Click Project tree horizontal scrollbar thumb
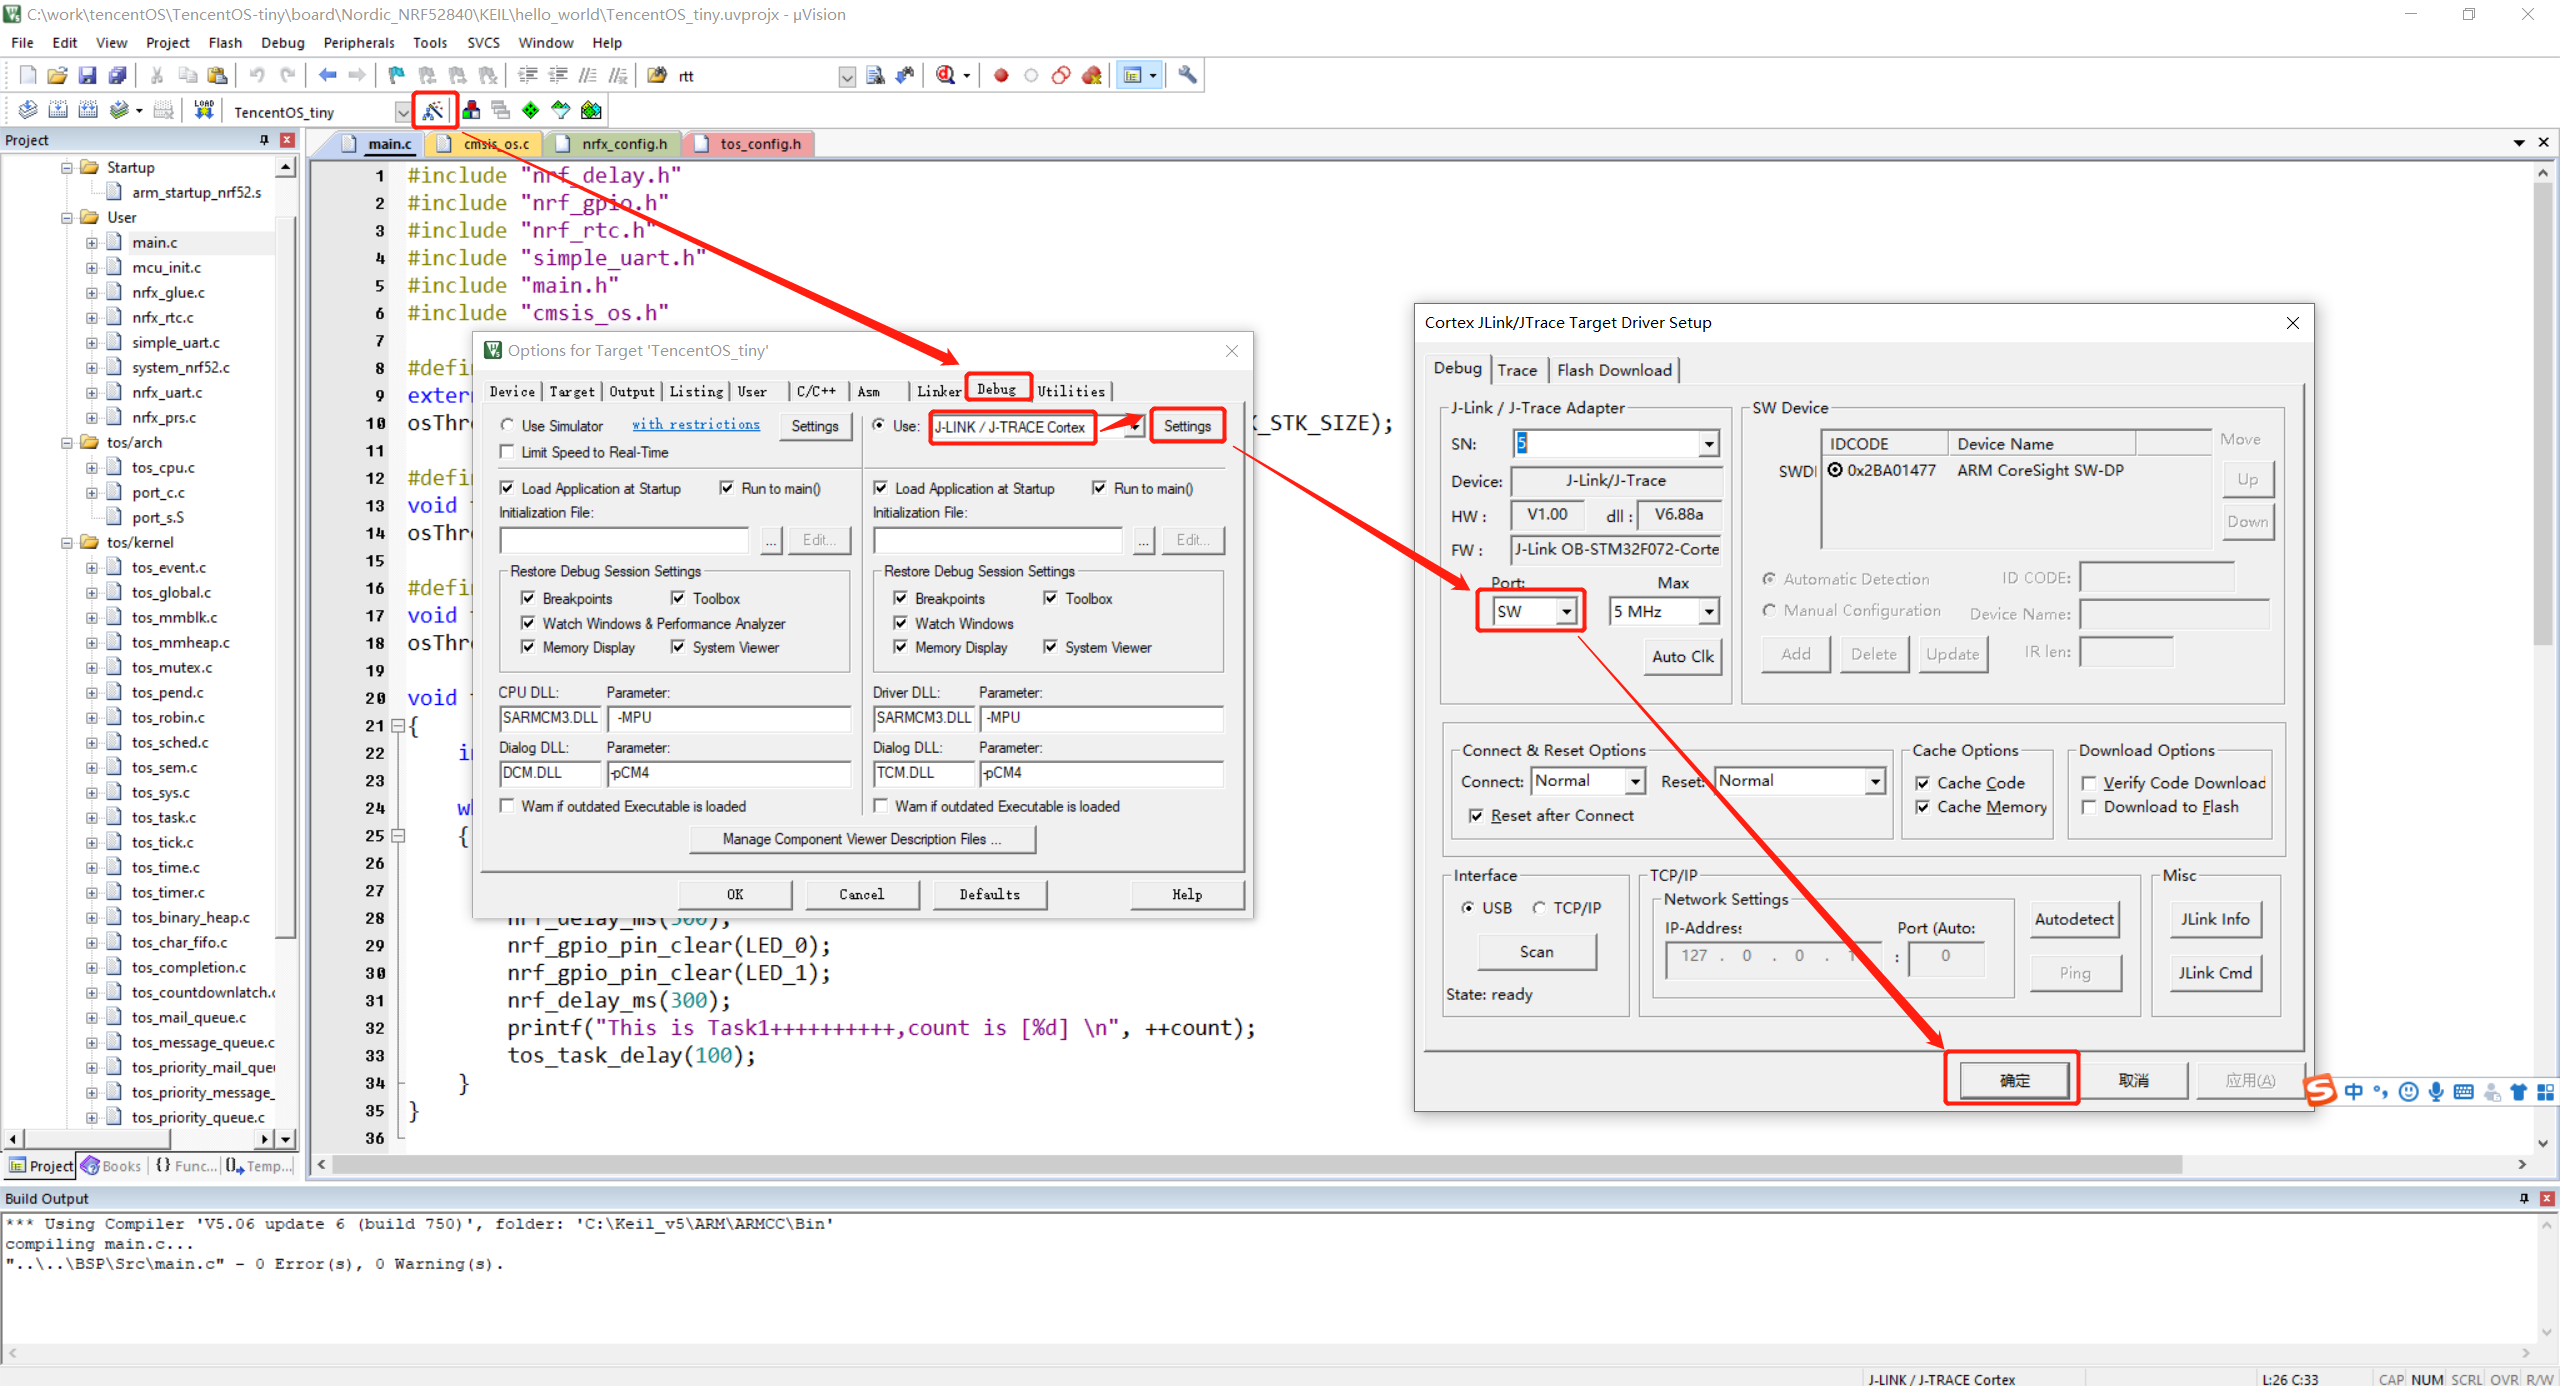Viewport: 2560px width, 1386px height. tap(97, 1139)
